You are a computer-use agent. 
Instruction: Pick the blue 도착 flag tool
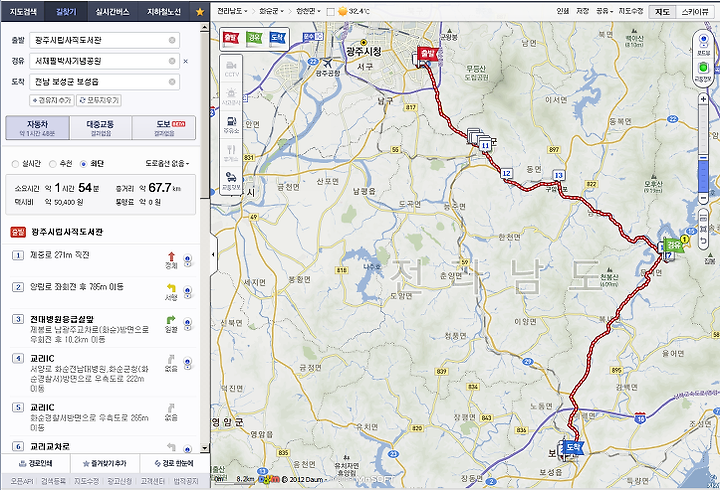click(277, 38)
